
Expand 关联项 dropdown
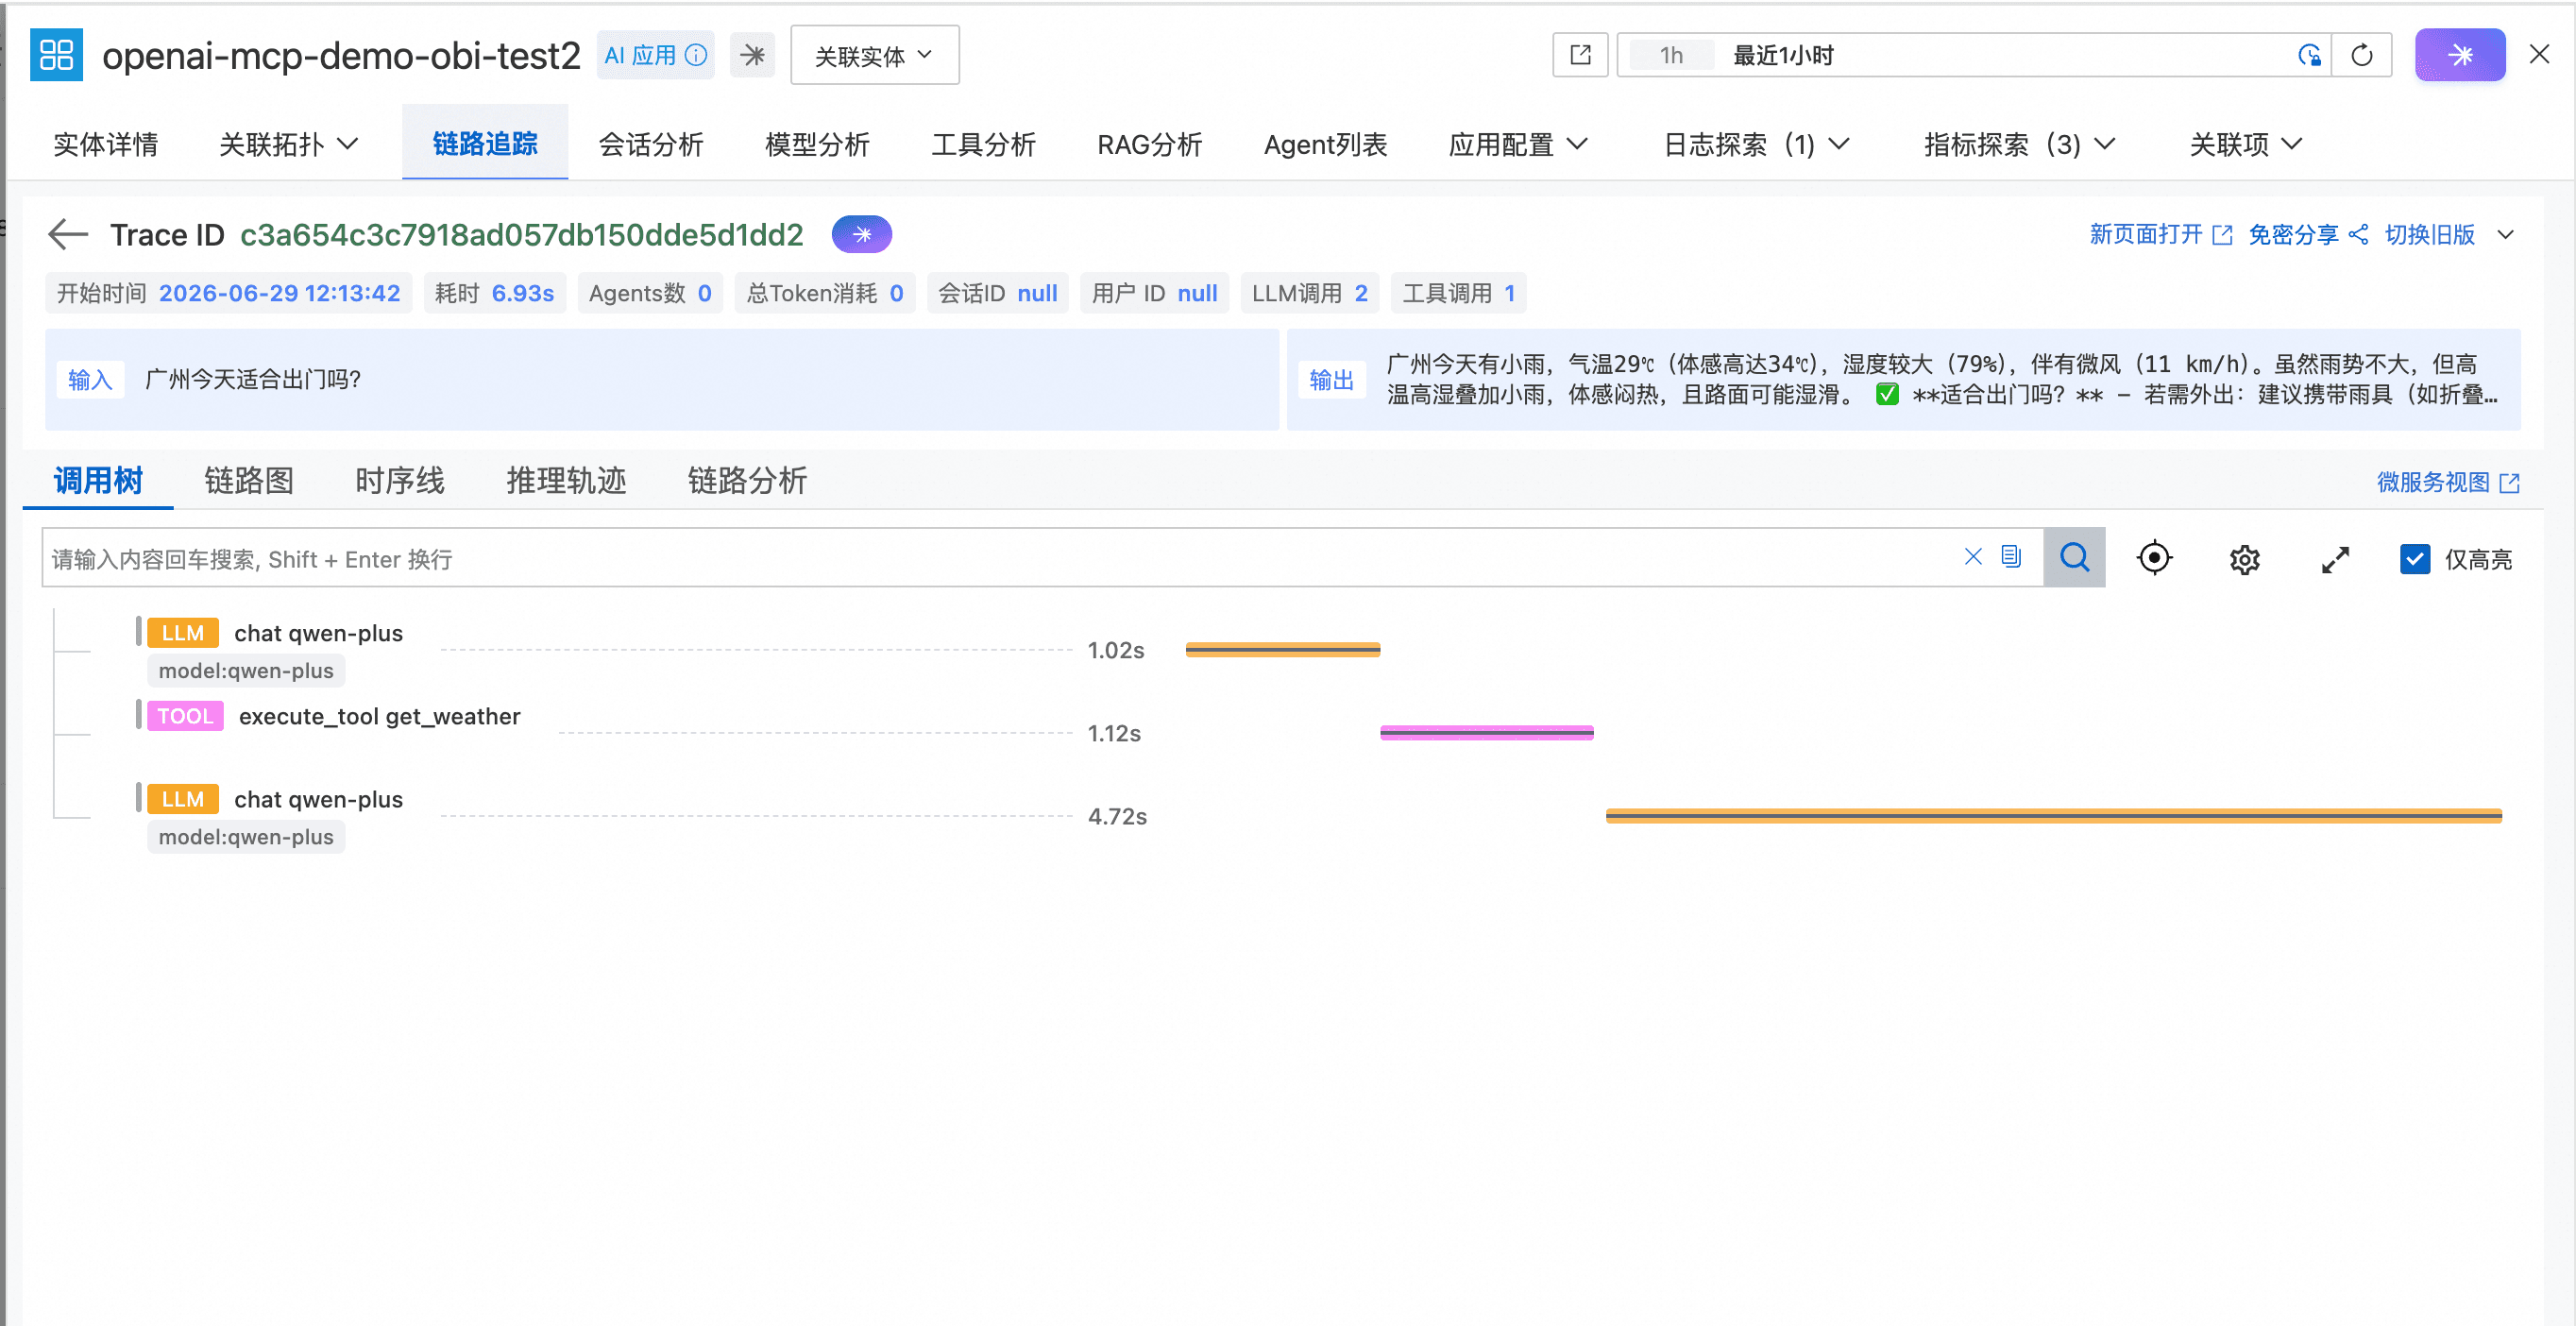[2246, 144]
